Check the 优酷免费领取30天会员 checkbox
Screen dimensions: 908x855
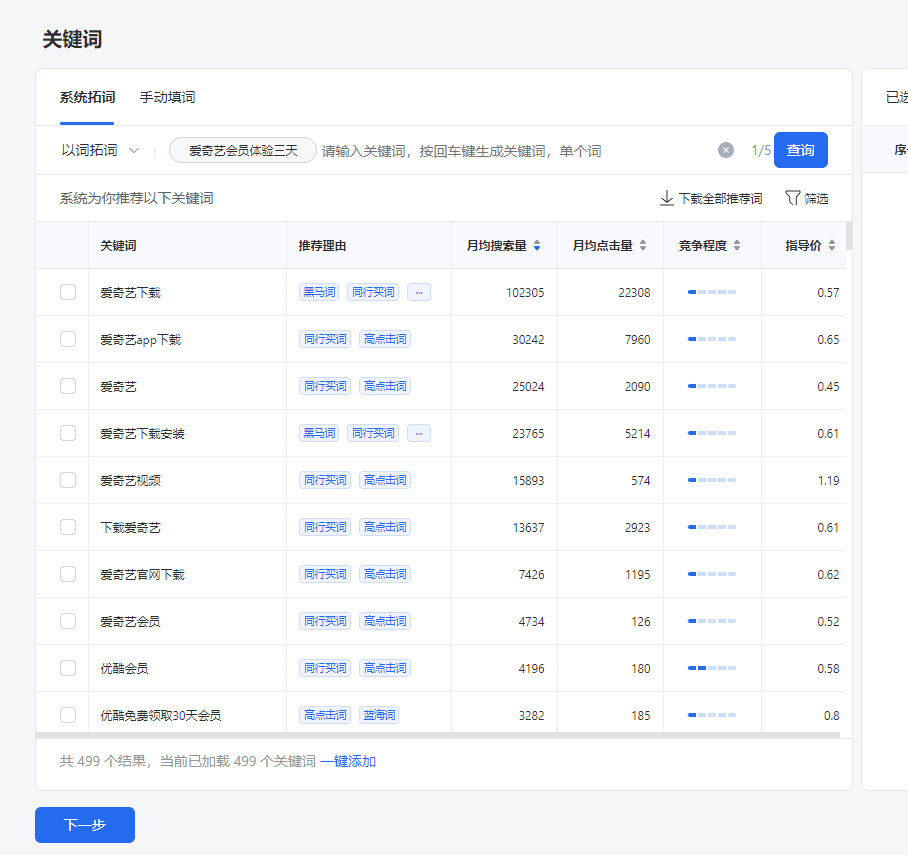68,715
